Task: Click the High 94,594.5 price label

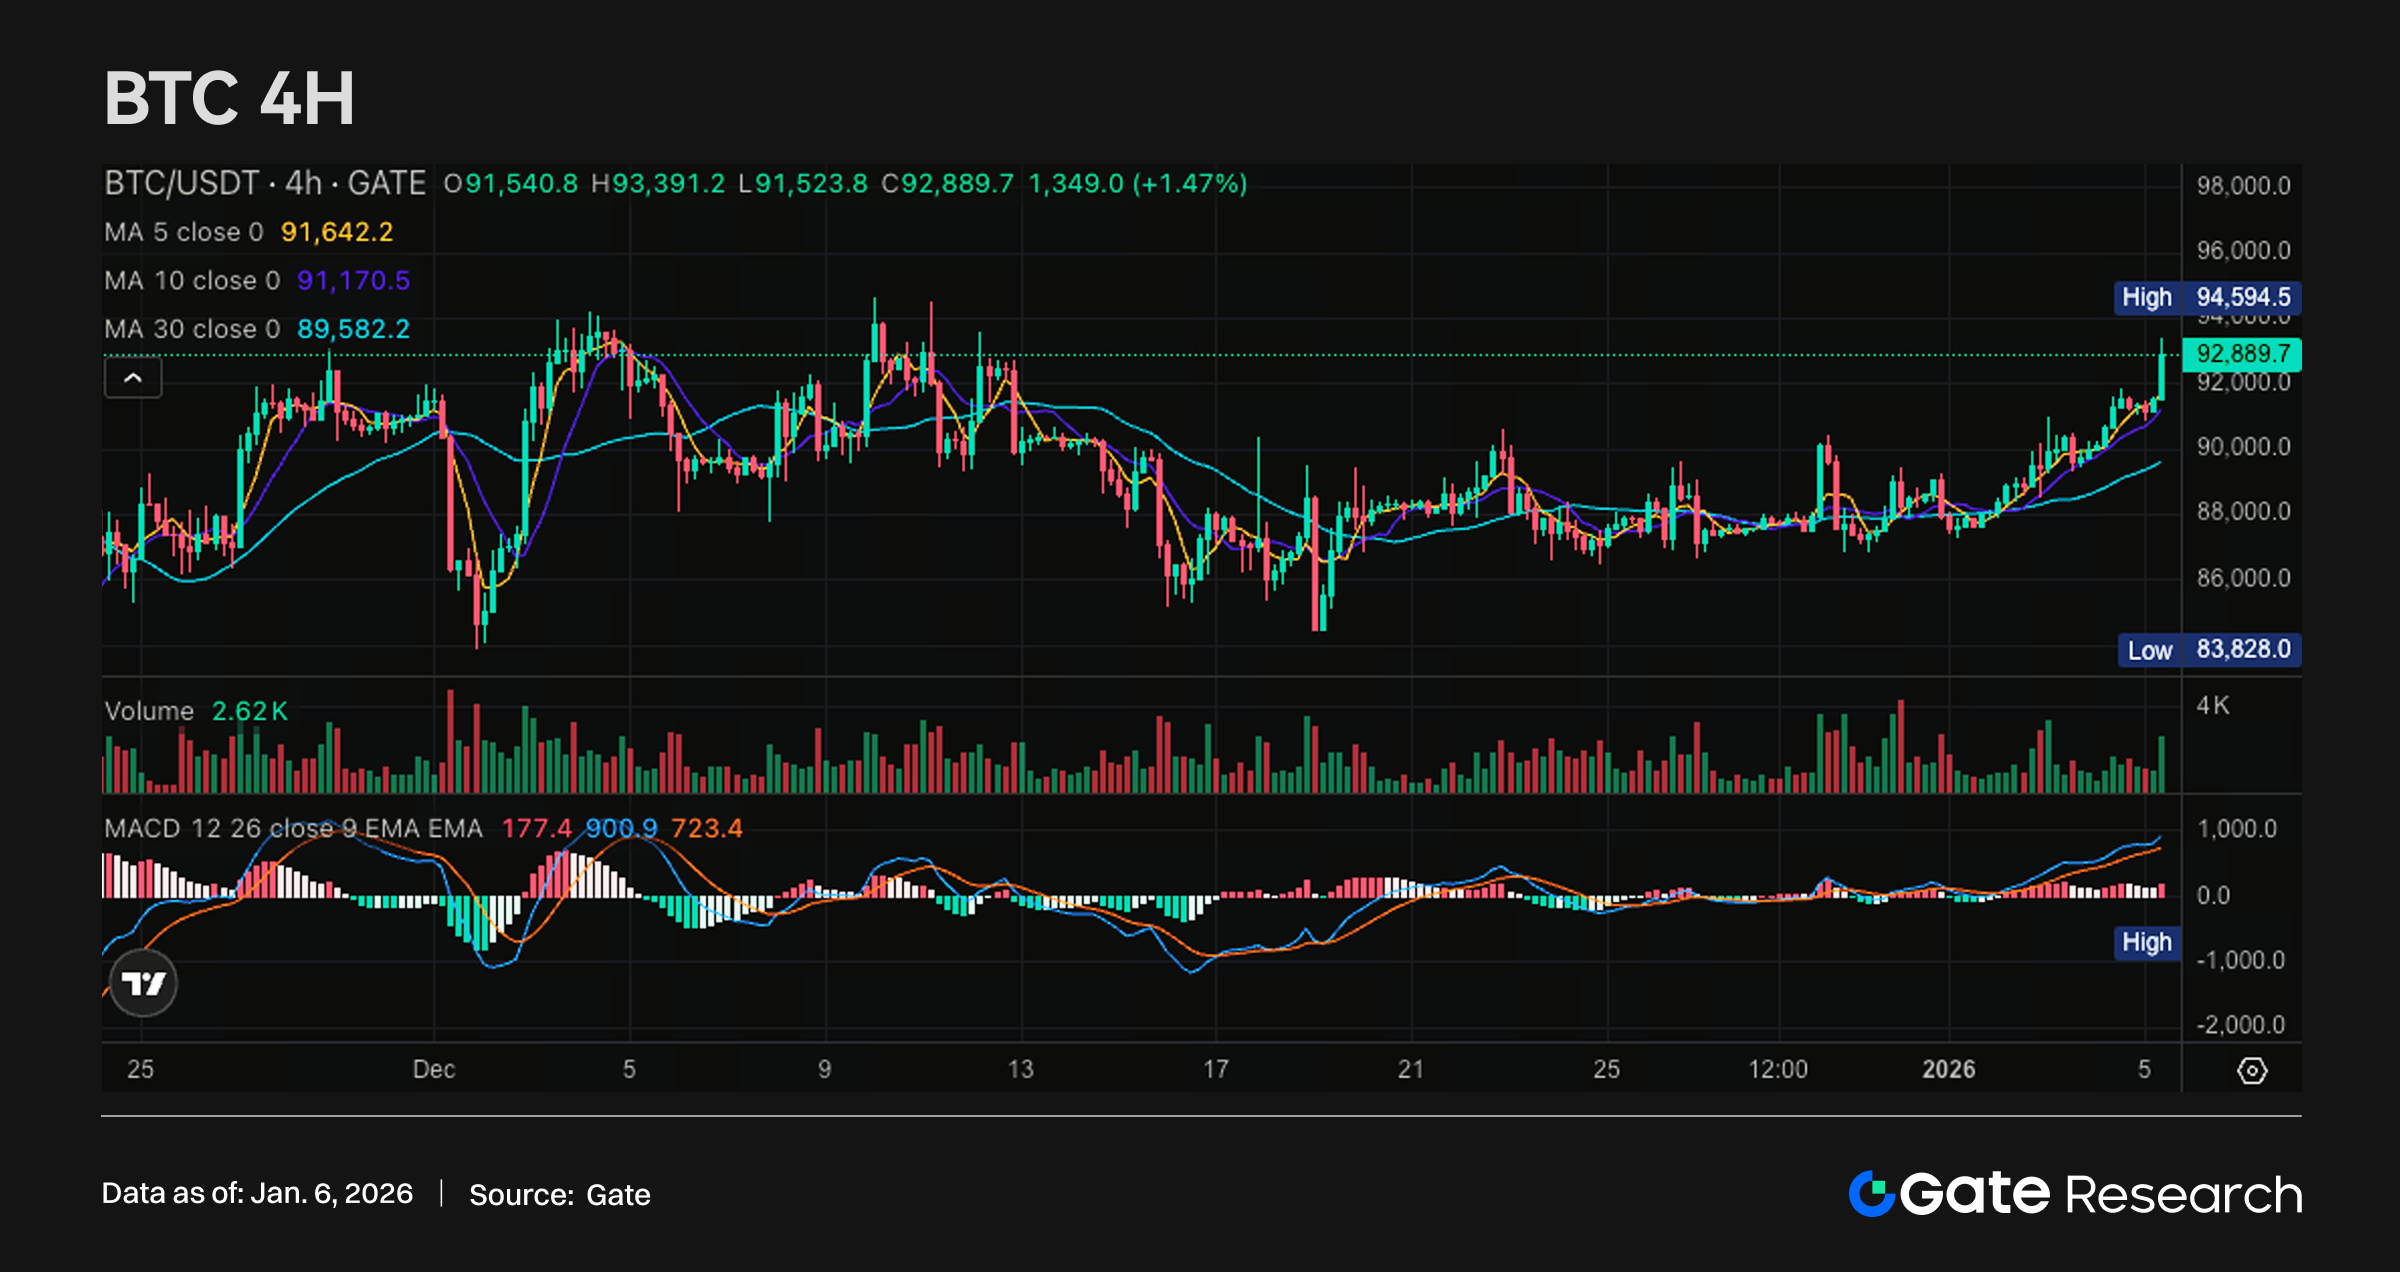Action: point(2207,297)
